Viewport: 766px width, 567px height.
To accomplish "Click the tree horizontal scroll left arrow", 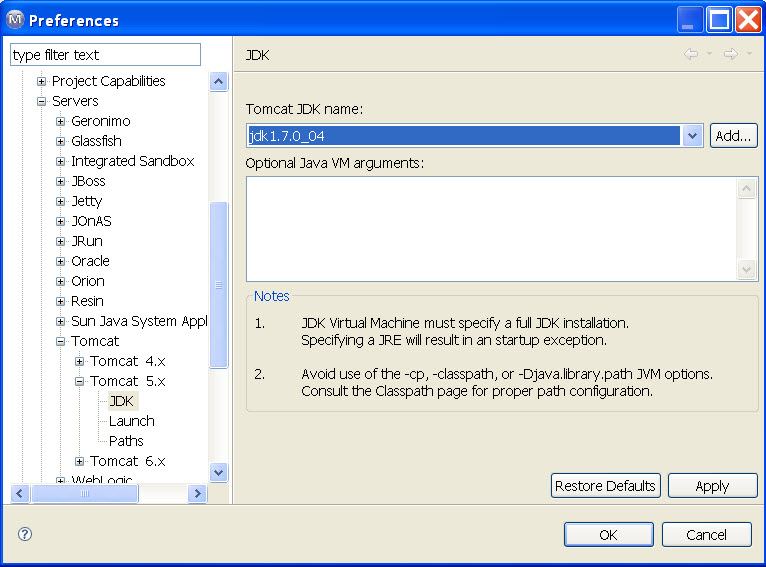I will tap(20, 494).
